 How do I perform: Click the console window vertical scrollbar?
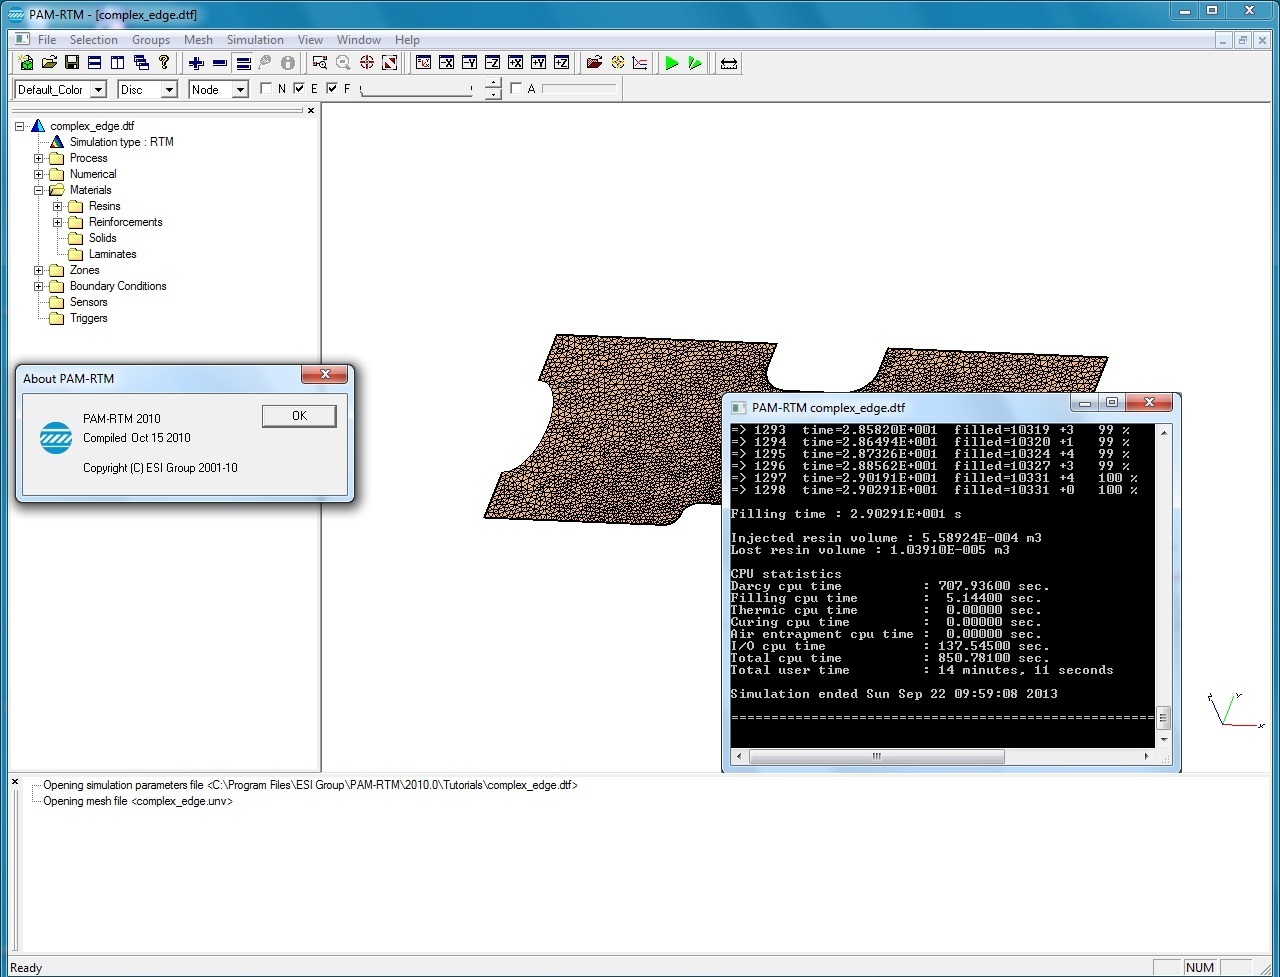point(1163,585)
